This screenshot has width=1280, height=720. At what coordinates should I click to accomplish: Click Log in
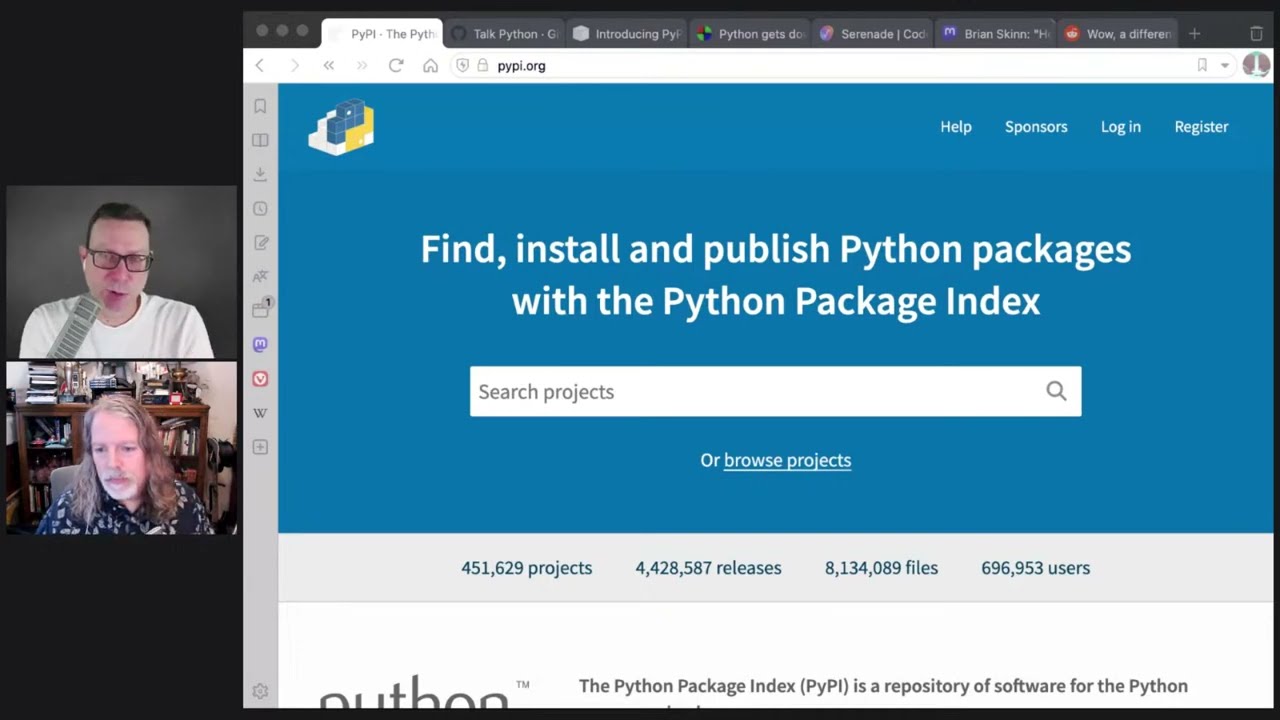[x=1120, y=127]
